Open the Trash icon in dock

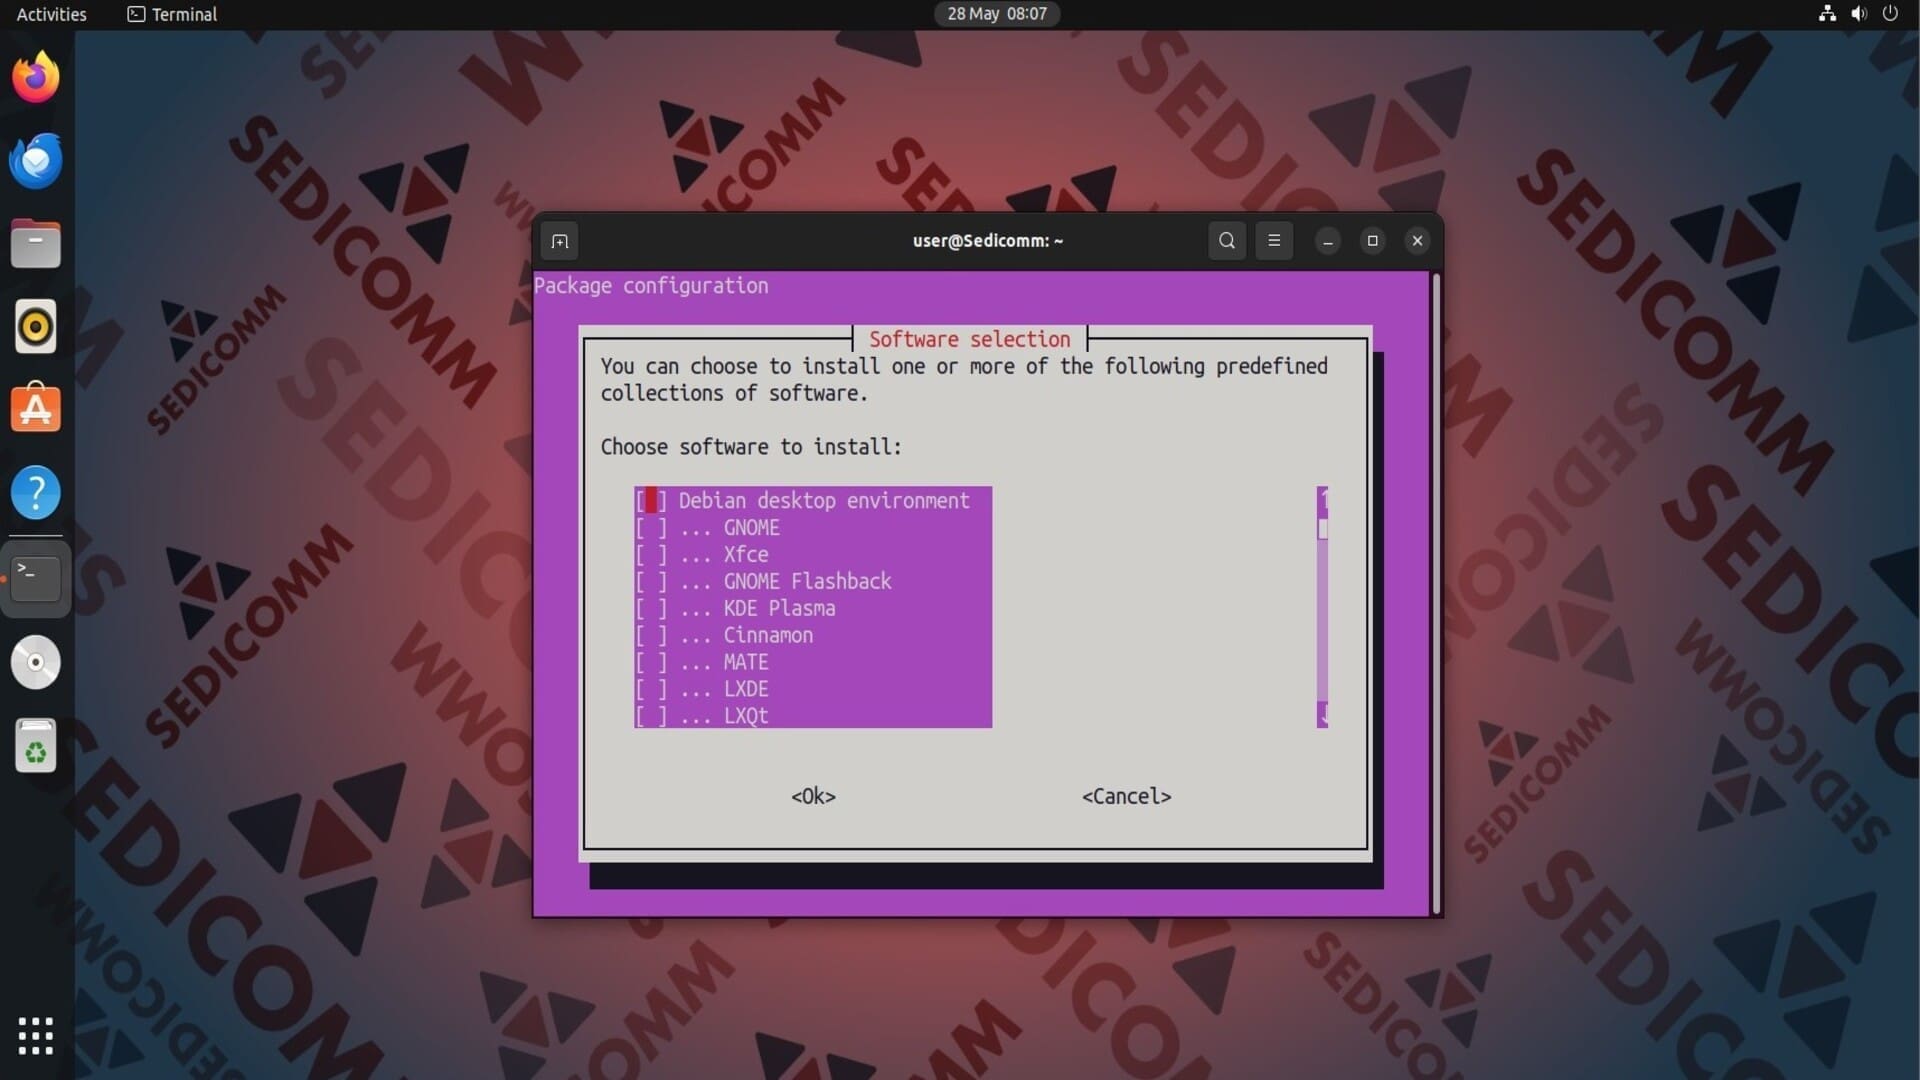[x=36, y=746]
